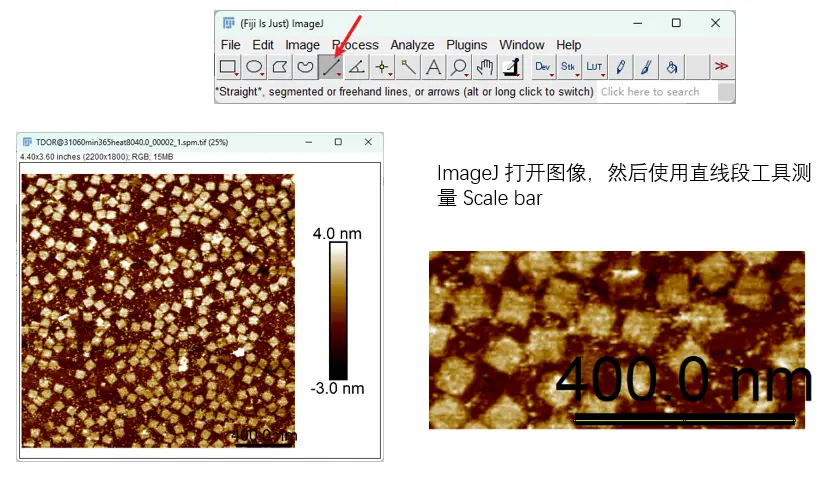Click the 'Click here to search' field
The width and height of the screenshot is (817, 477).
tap(657, 92)
